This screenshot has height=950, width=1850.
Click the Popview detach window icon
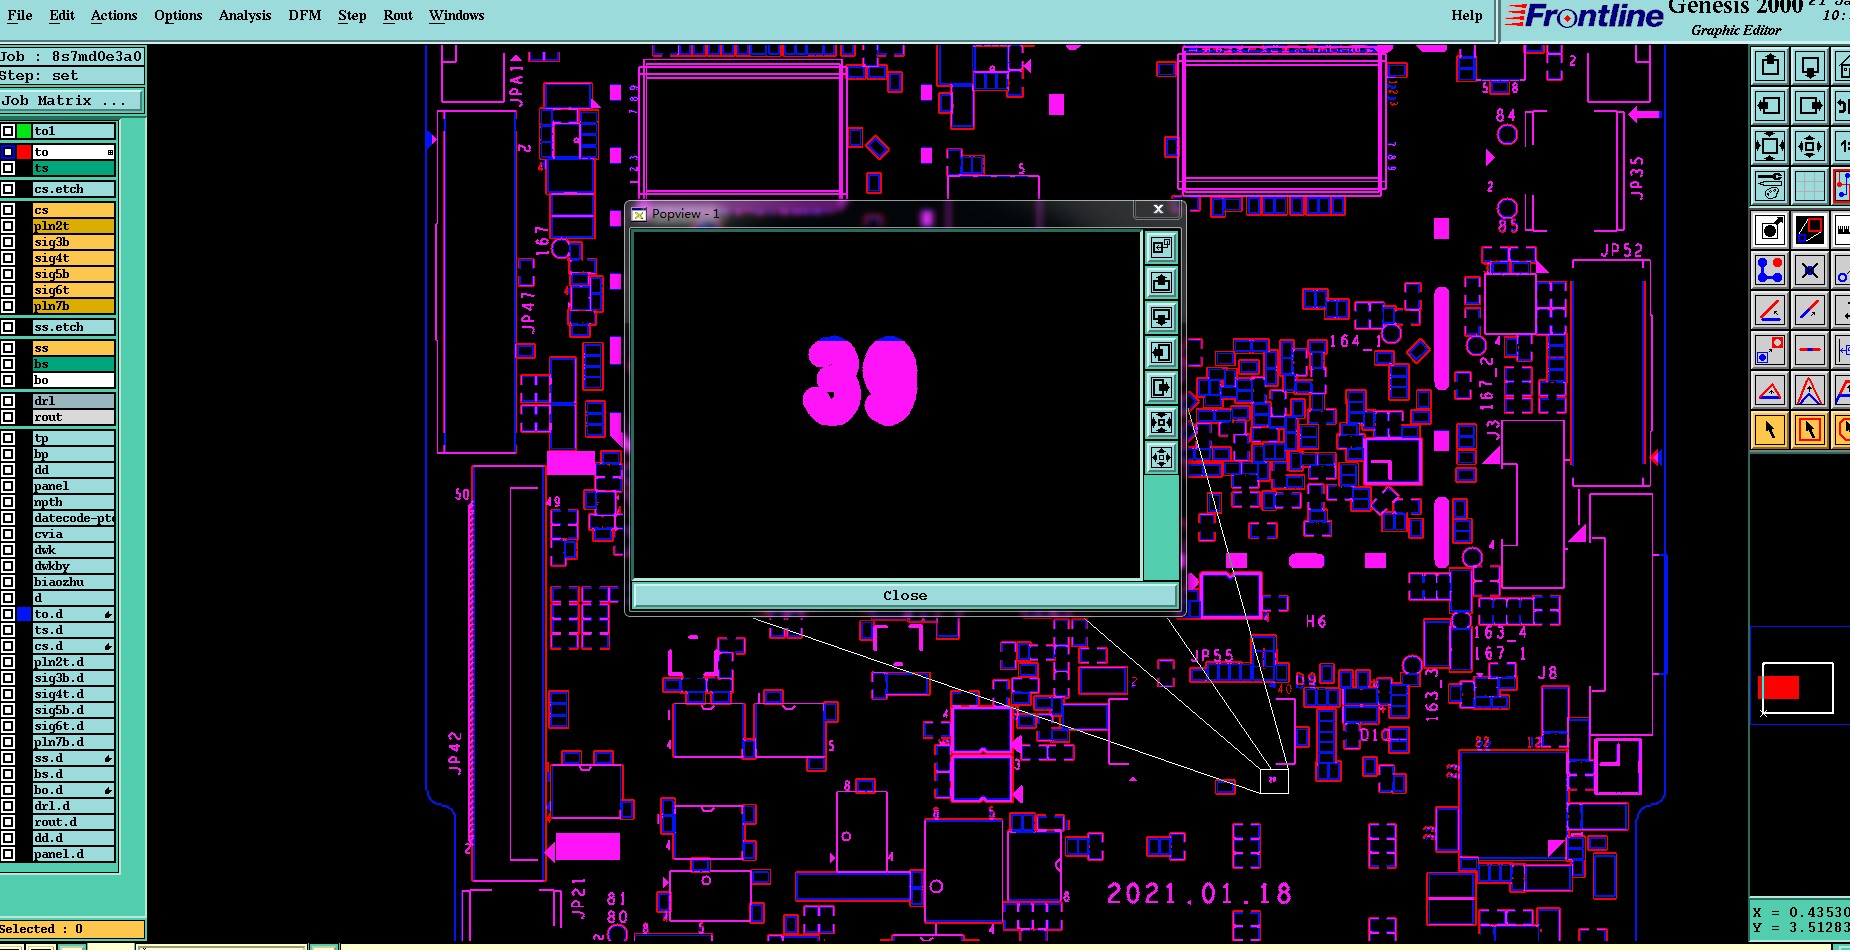(1161, 247)
